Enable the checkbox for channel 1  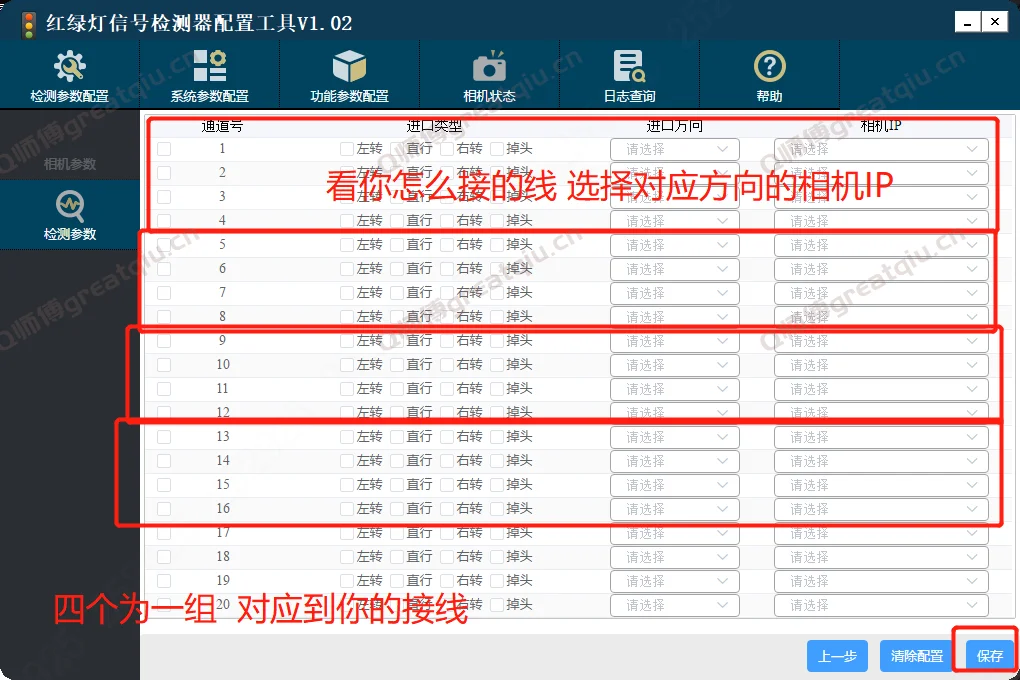164,148
